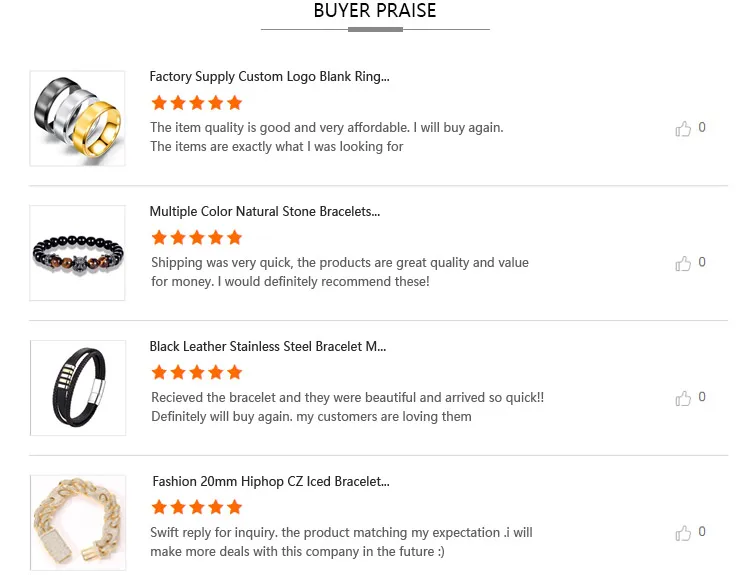Like the Black Leather Bracelet review

684,399
